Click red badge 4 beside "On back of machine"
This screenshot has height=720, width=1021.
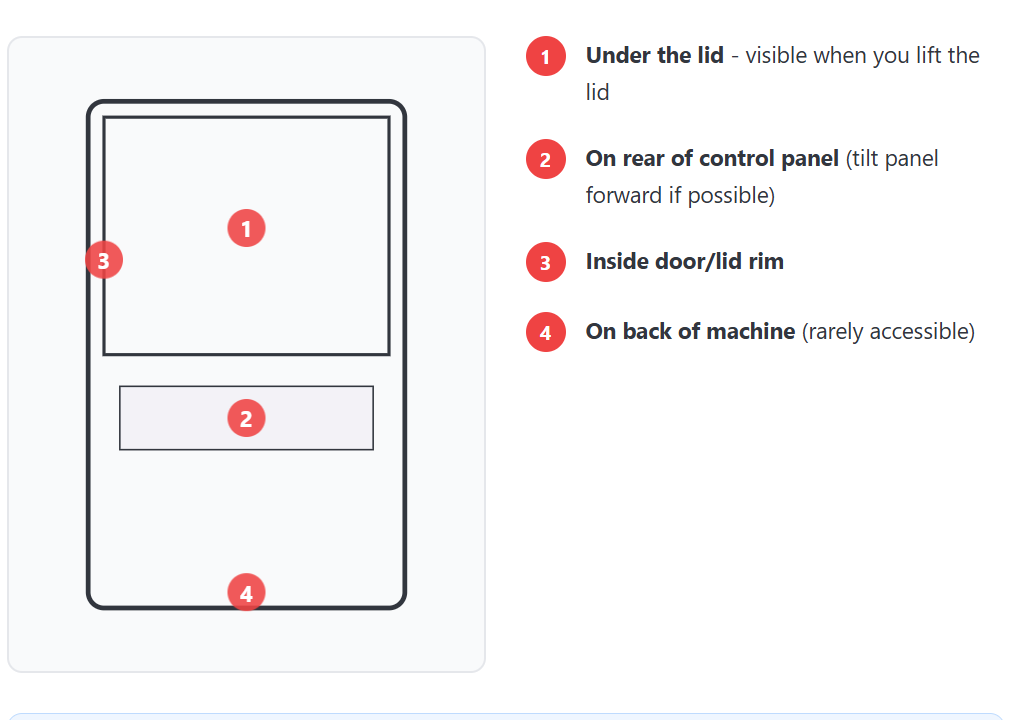pyautogui.click(x=545, y=332)
